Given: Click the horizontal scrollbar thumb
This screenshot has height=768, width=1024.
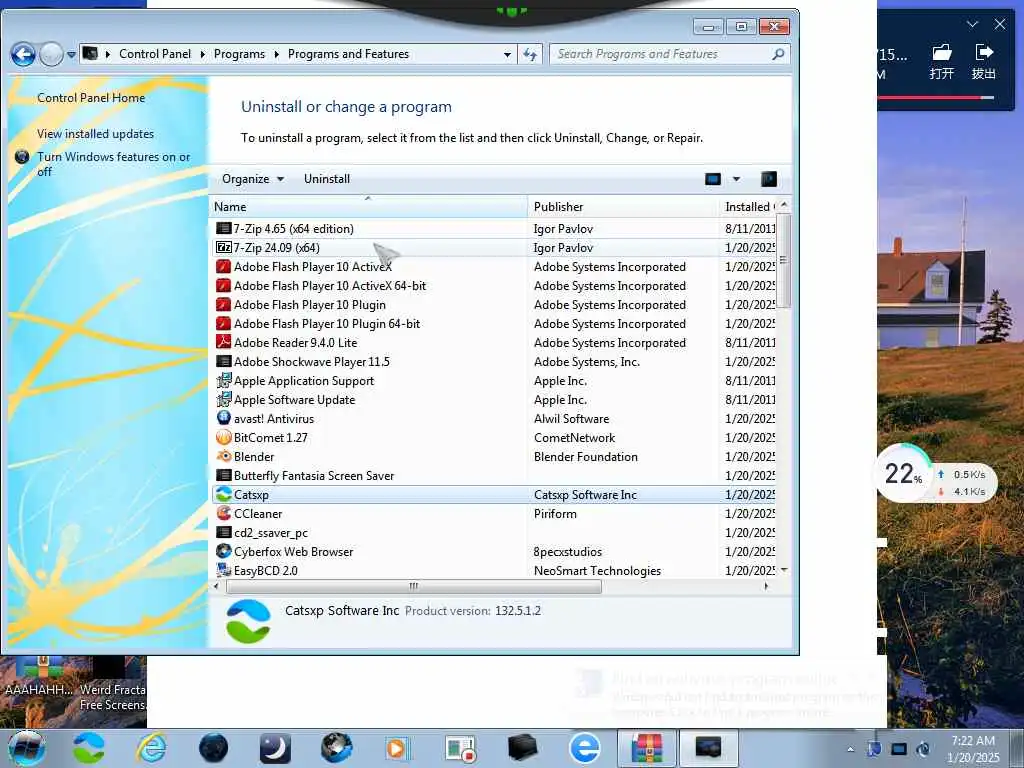Looking at the screenshot, I should tap(413, 586).
